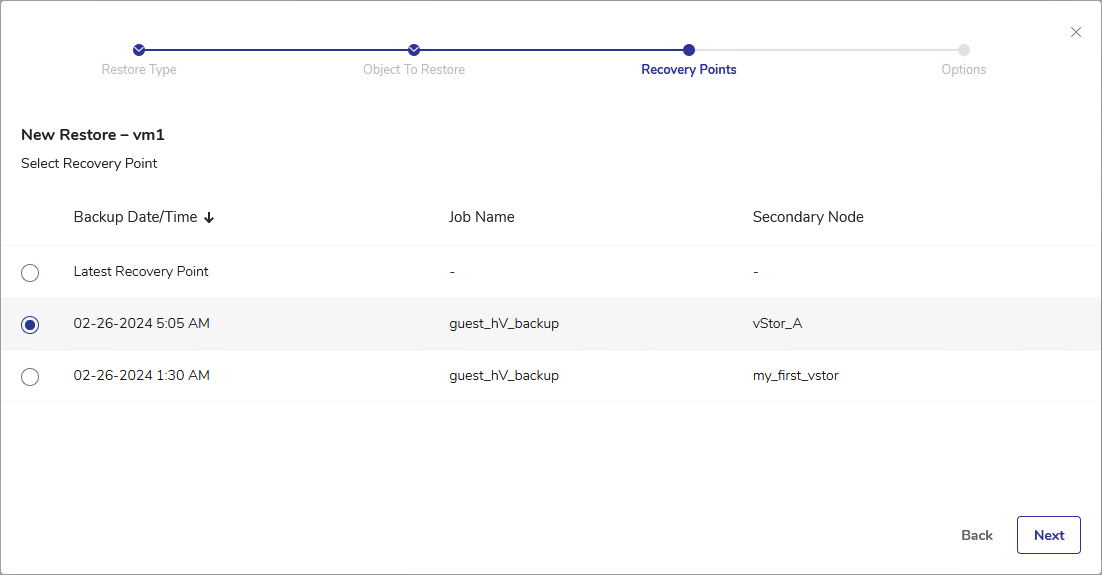Sort by Backup Date/Time column header
The height and width of the screenshot is (575, 1102).
tap(135, 217)
